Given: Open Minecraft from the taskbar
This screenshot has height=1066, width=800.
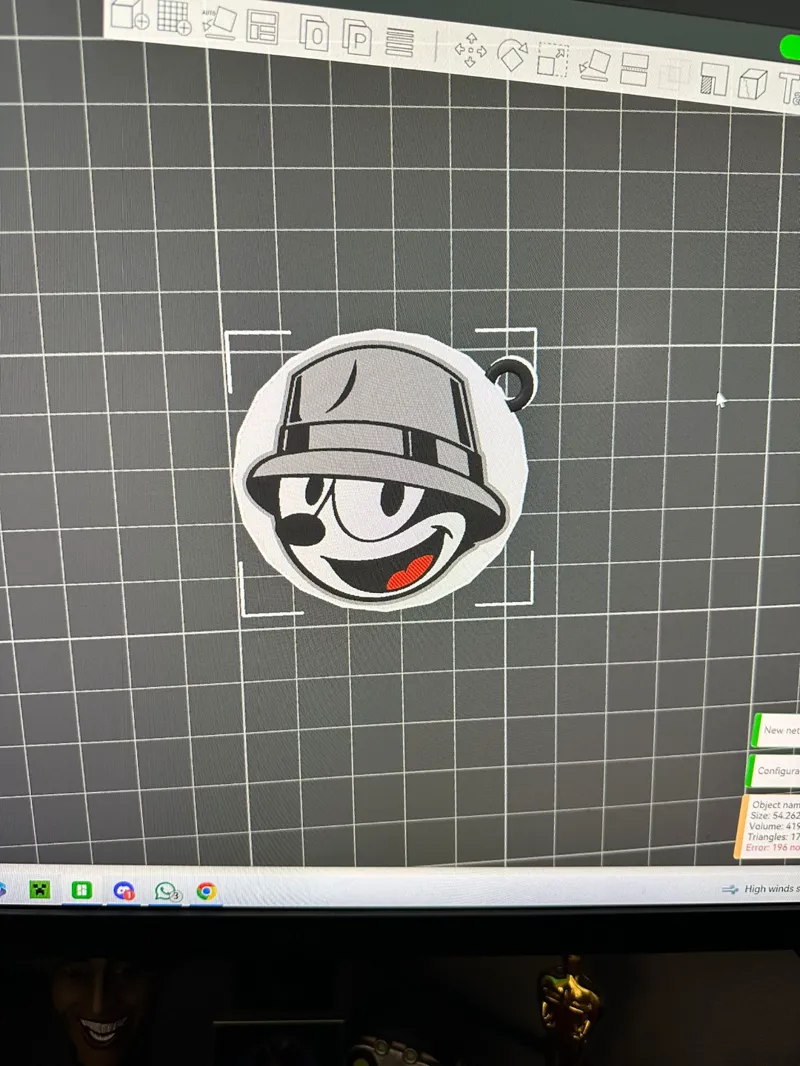Looking at the screenshot, I should (39, 889).
